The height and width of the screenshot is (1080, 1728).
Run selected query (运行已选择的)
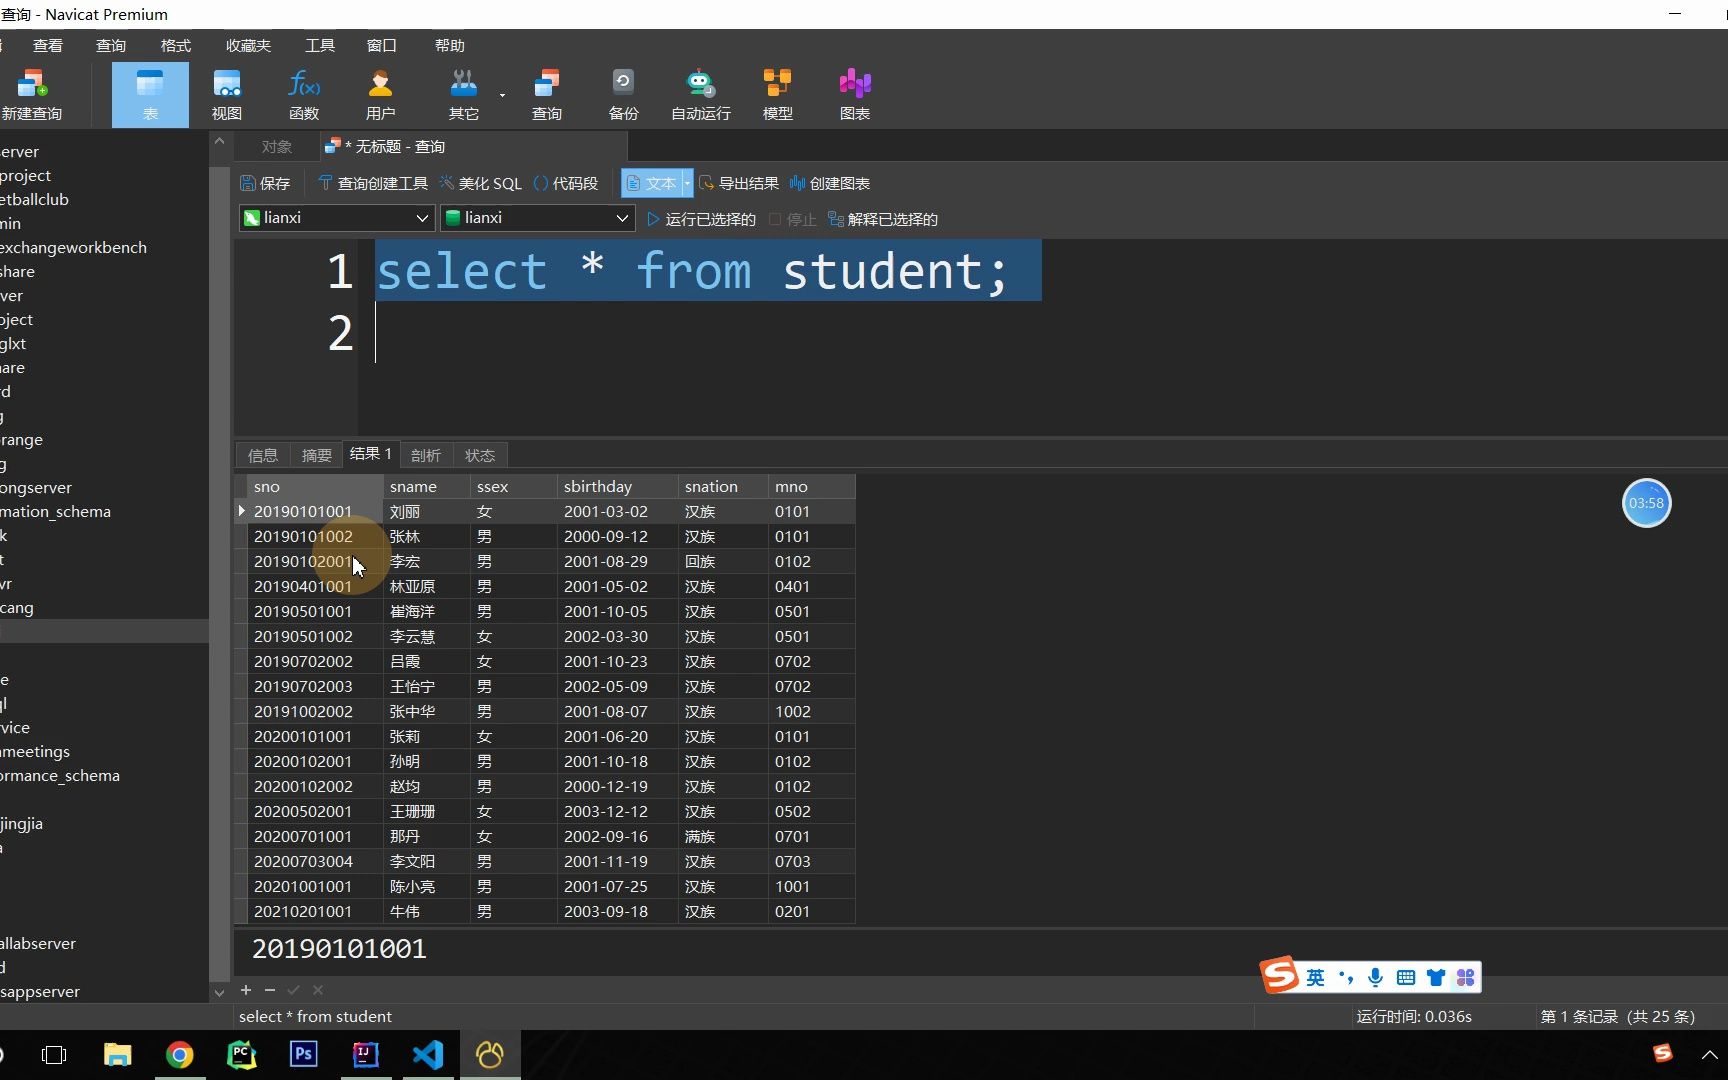point(701,219)
